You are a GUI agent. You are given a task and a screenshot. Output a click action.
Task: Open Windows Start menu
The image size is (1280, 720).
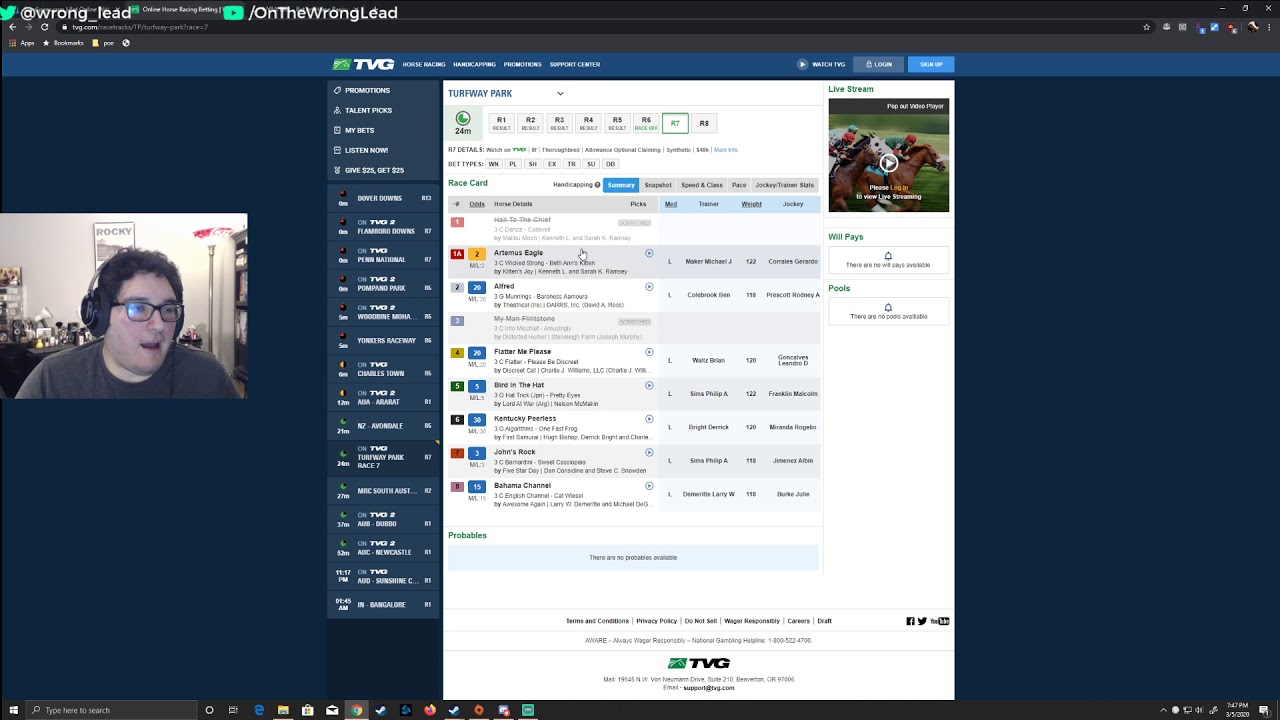pyautogui.click(x=13, y=710)
